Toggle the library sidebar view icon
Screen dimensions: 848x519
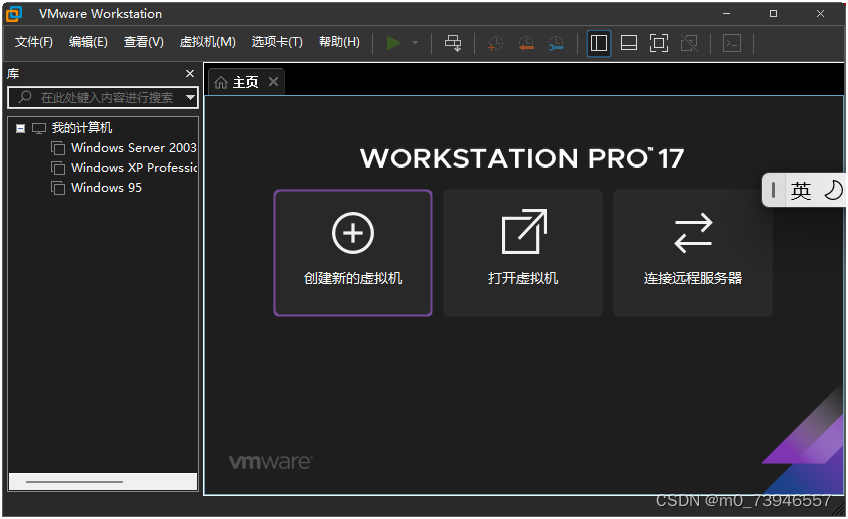[x=599, y=43]
